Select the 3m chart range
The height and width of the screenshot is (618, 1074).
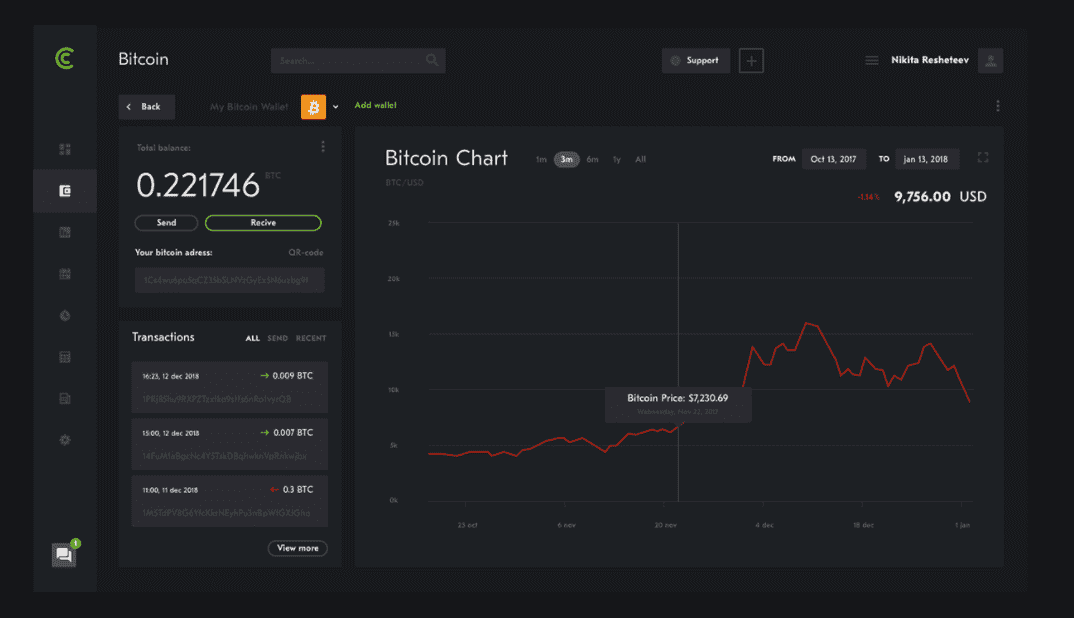(x=566, y=160)
